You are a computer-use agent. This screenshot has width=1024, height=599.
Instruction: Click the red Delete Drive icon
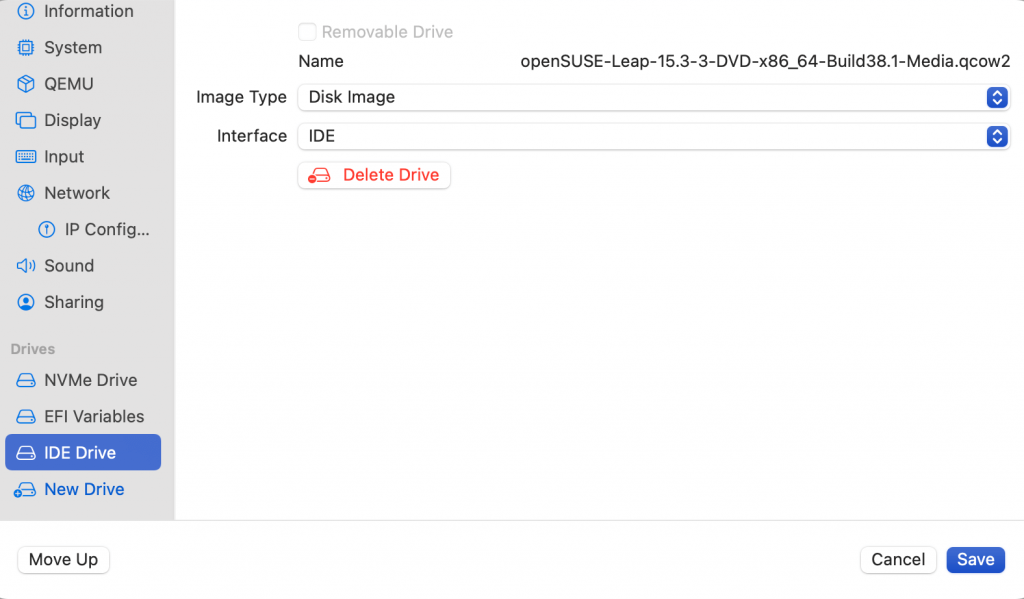319,175
